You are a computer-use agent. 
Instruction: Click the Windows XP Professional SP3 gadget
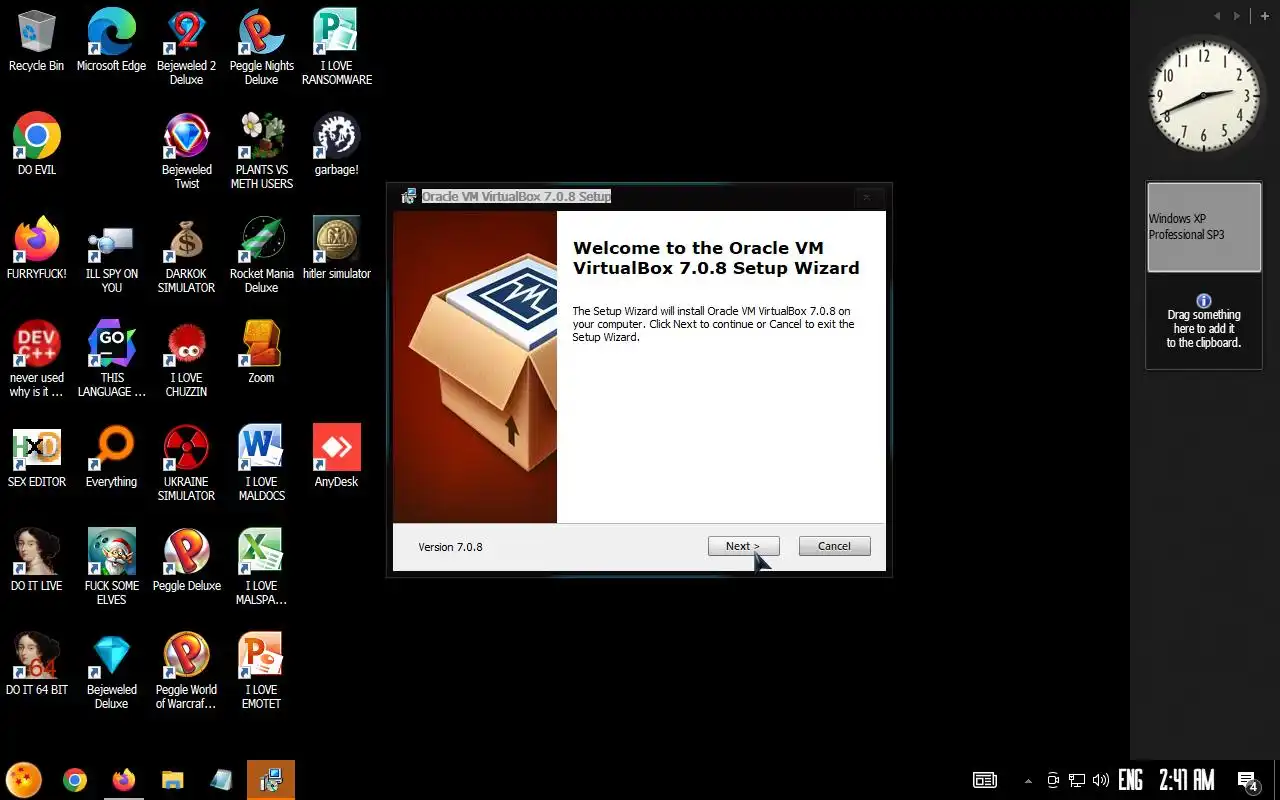coord(1204,227)
